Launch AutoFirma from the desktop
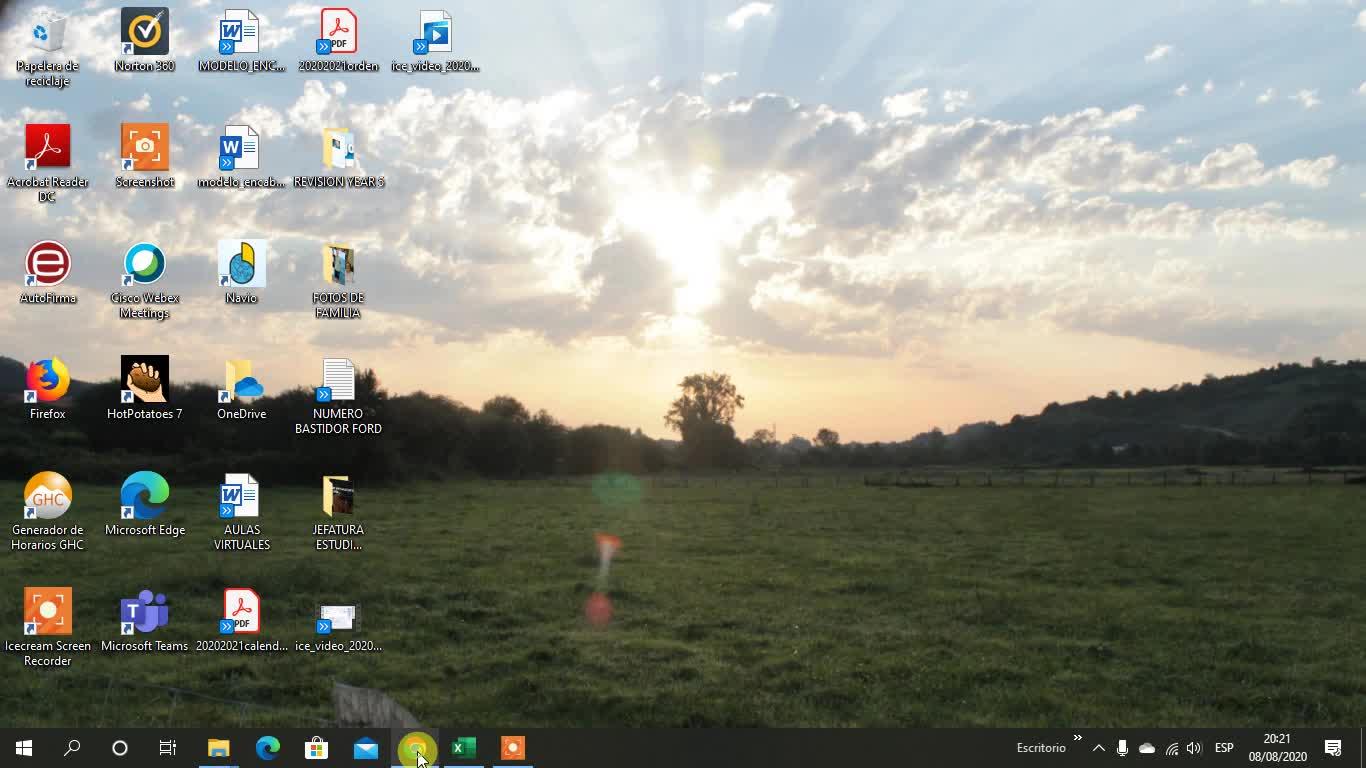Image resolution: width=1366 pixels, height=768 pixels. pos(47,272)
